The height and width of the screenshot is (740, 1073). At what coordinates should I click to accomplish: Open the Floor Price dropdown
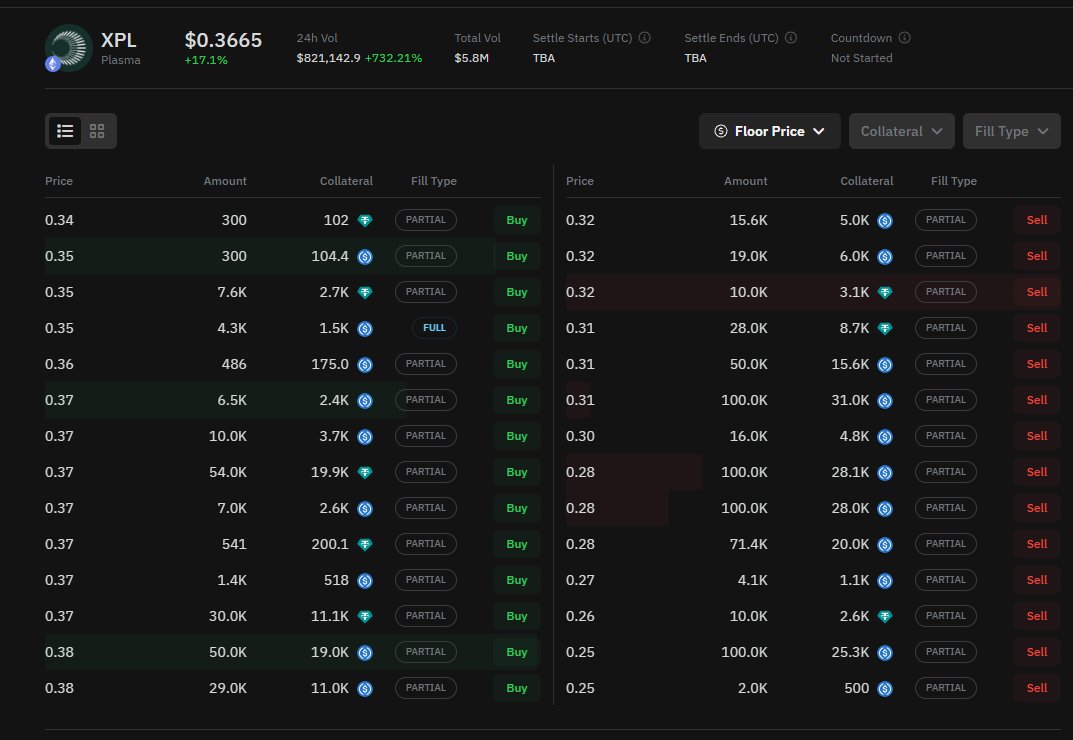[x=769, y=131]
